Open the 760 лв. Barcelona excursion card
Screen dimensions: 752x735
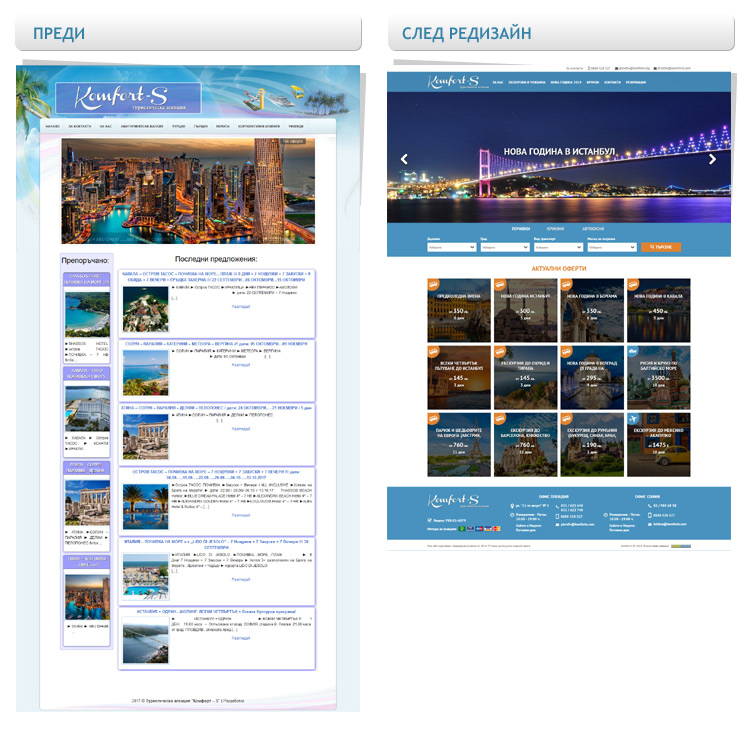point(526,444)
